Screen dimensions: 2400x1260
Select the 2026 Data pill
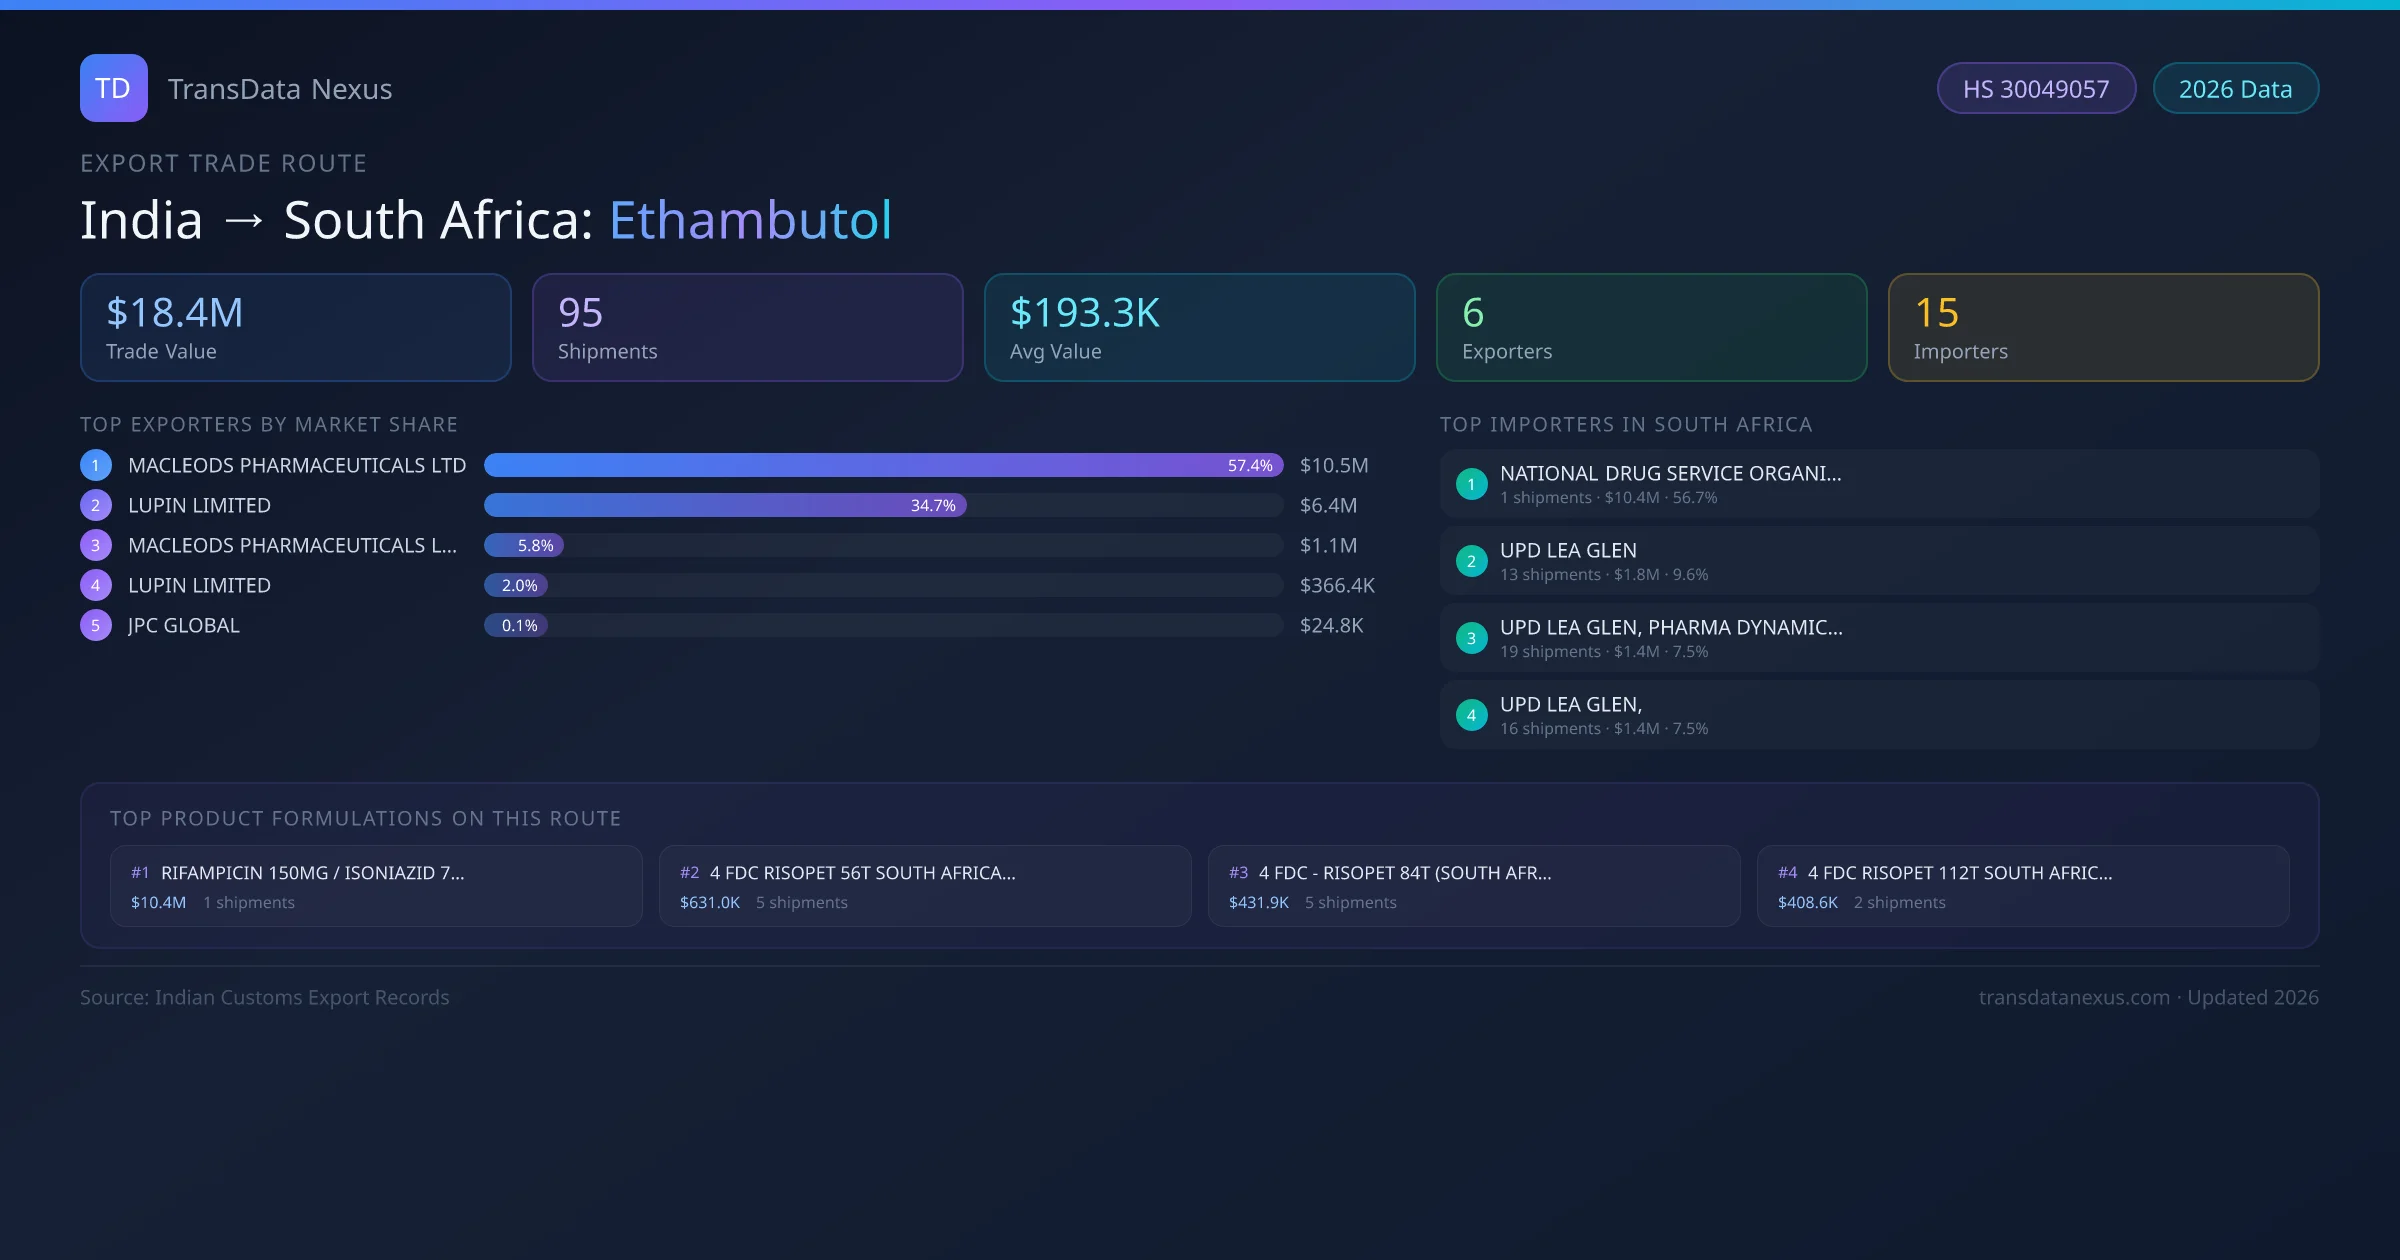pyautogui.click(x=2235, y=89)
